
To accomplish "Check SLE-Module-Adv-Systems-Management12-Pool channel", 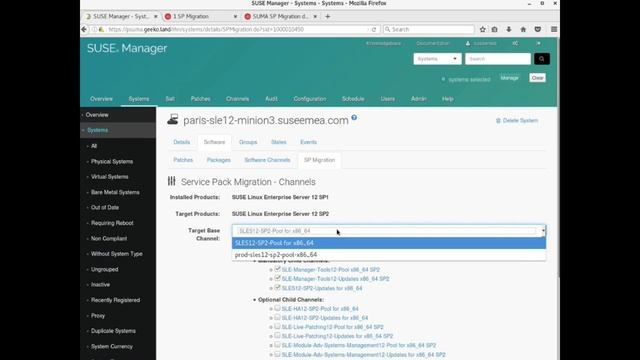I will pos(278,344).
